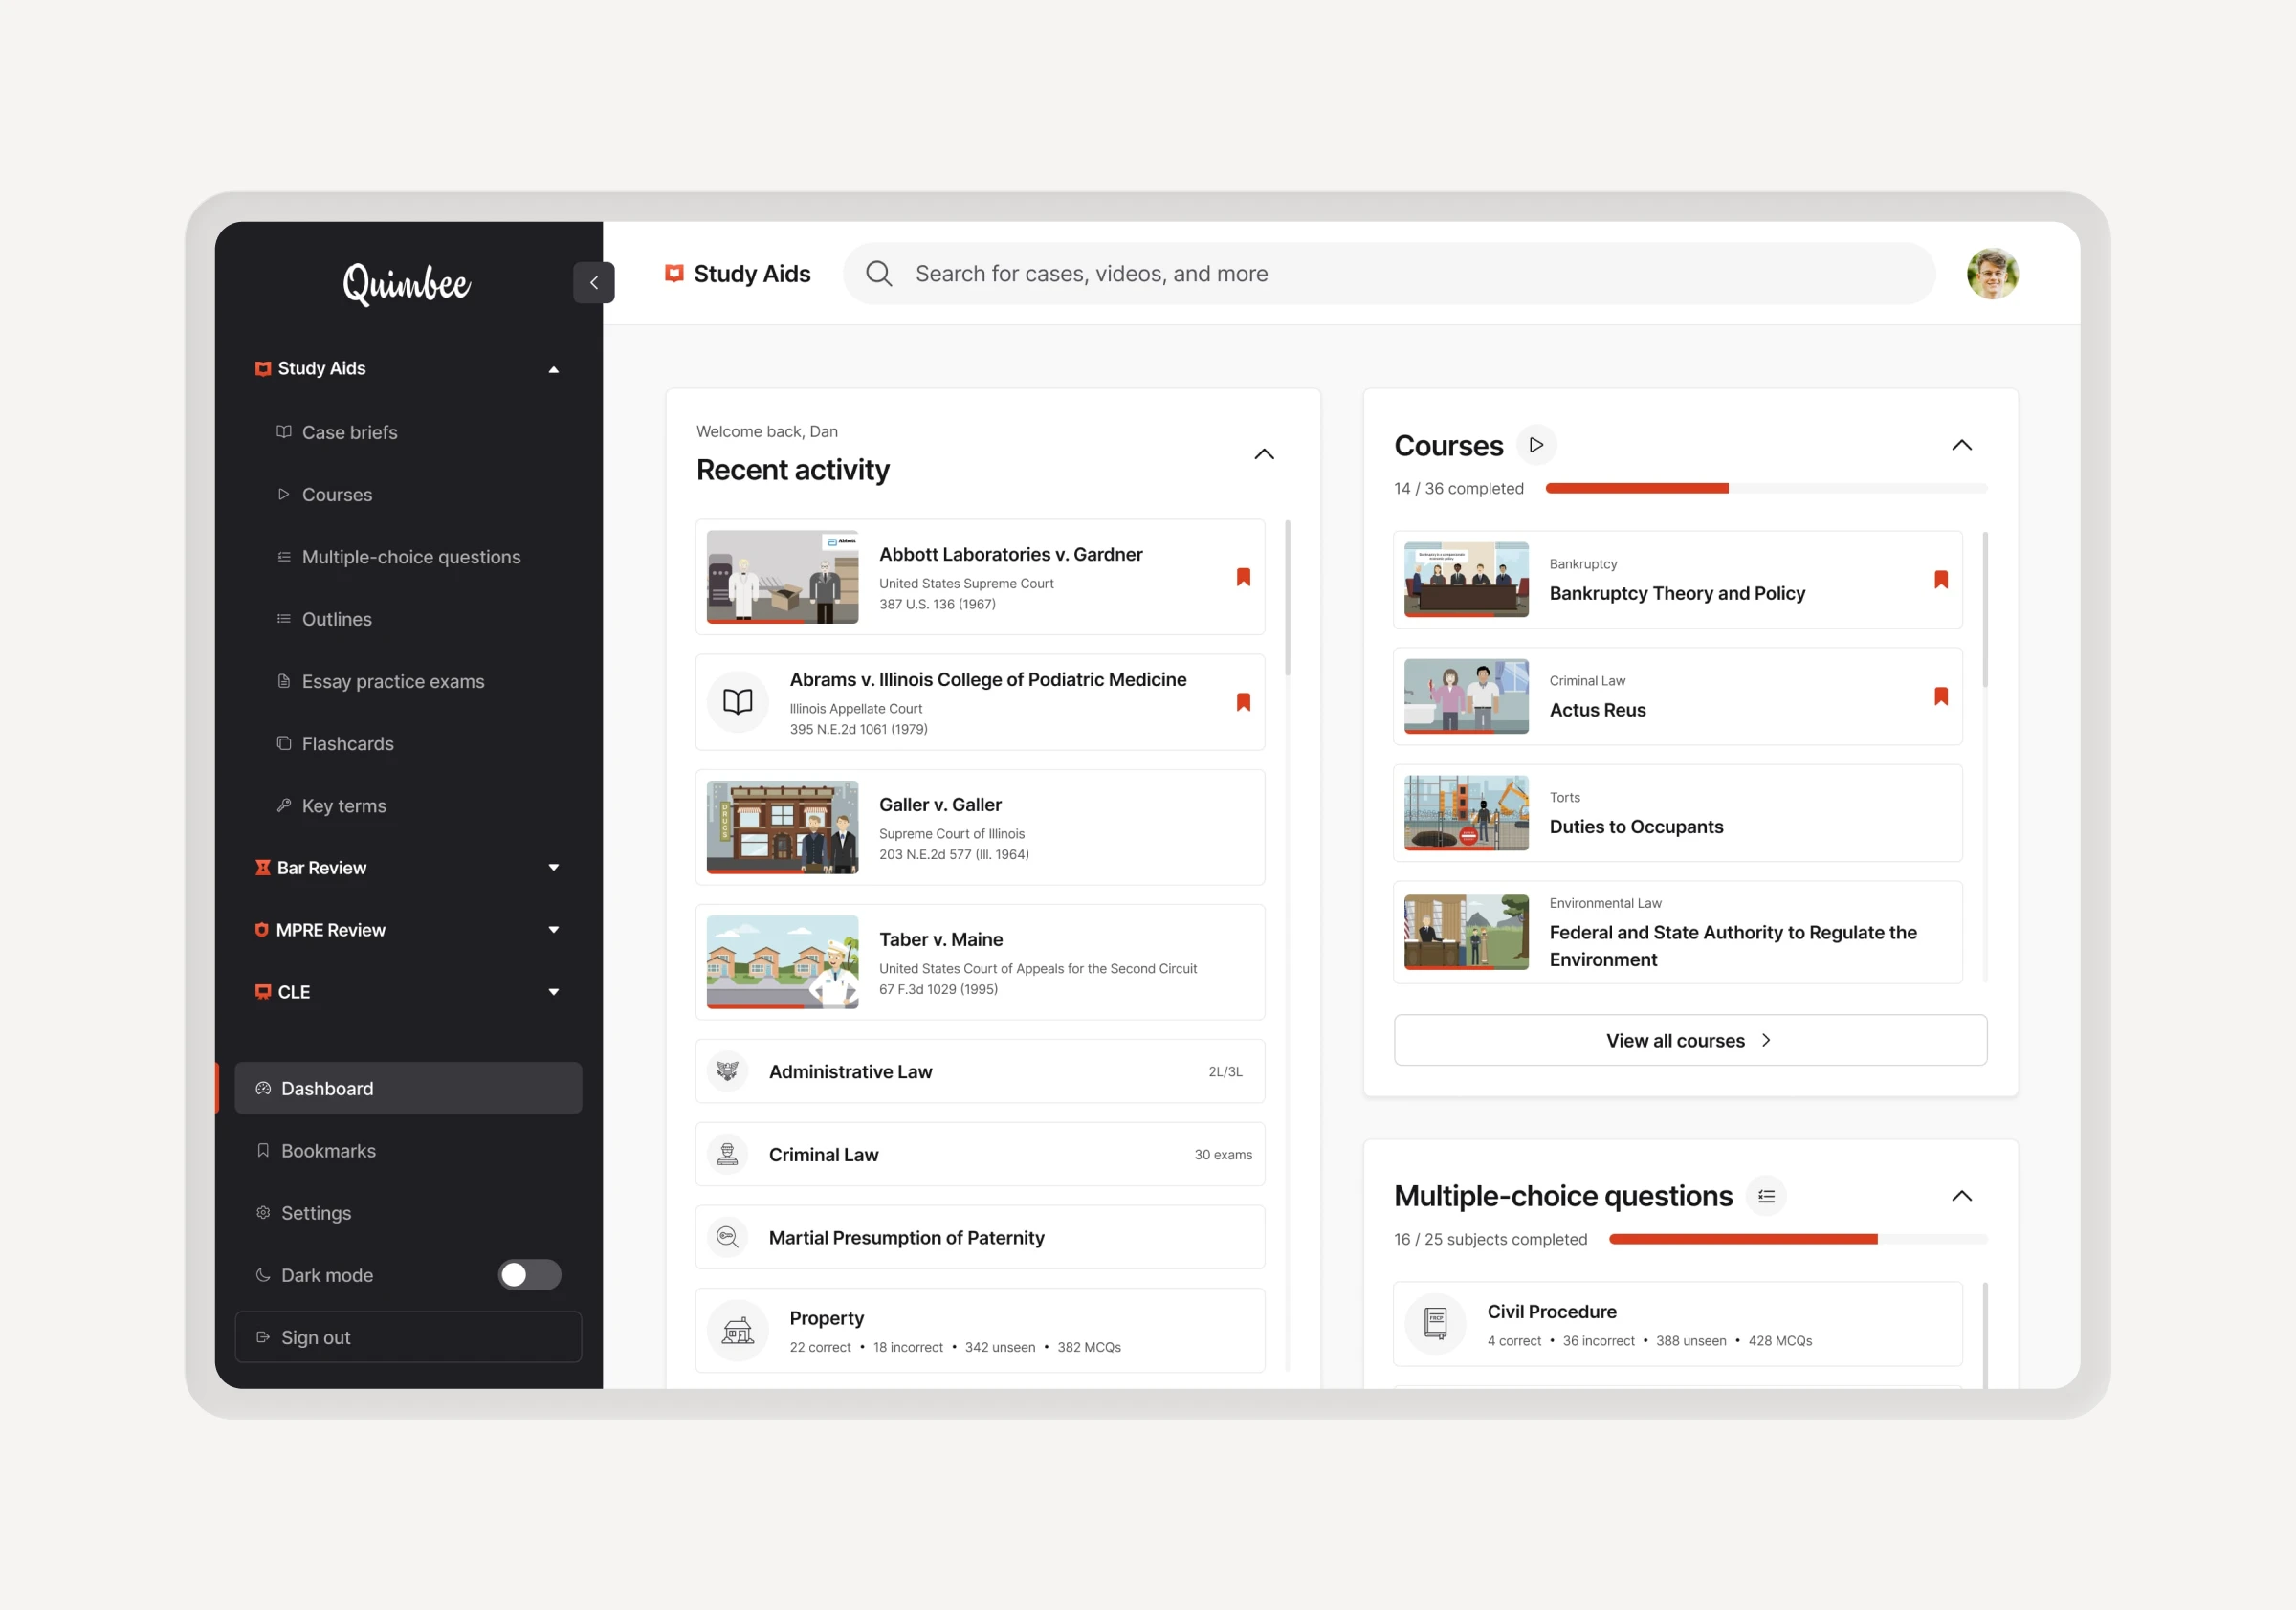
Task: Click the magnifier icon in search bar
Action: tap(878, 274)
